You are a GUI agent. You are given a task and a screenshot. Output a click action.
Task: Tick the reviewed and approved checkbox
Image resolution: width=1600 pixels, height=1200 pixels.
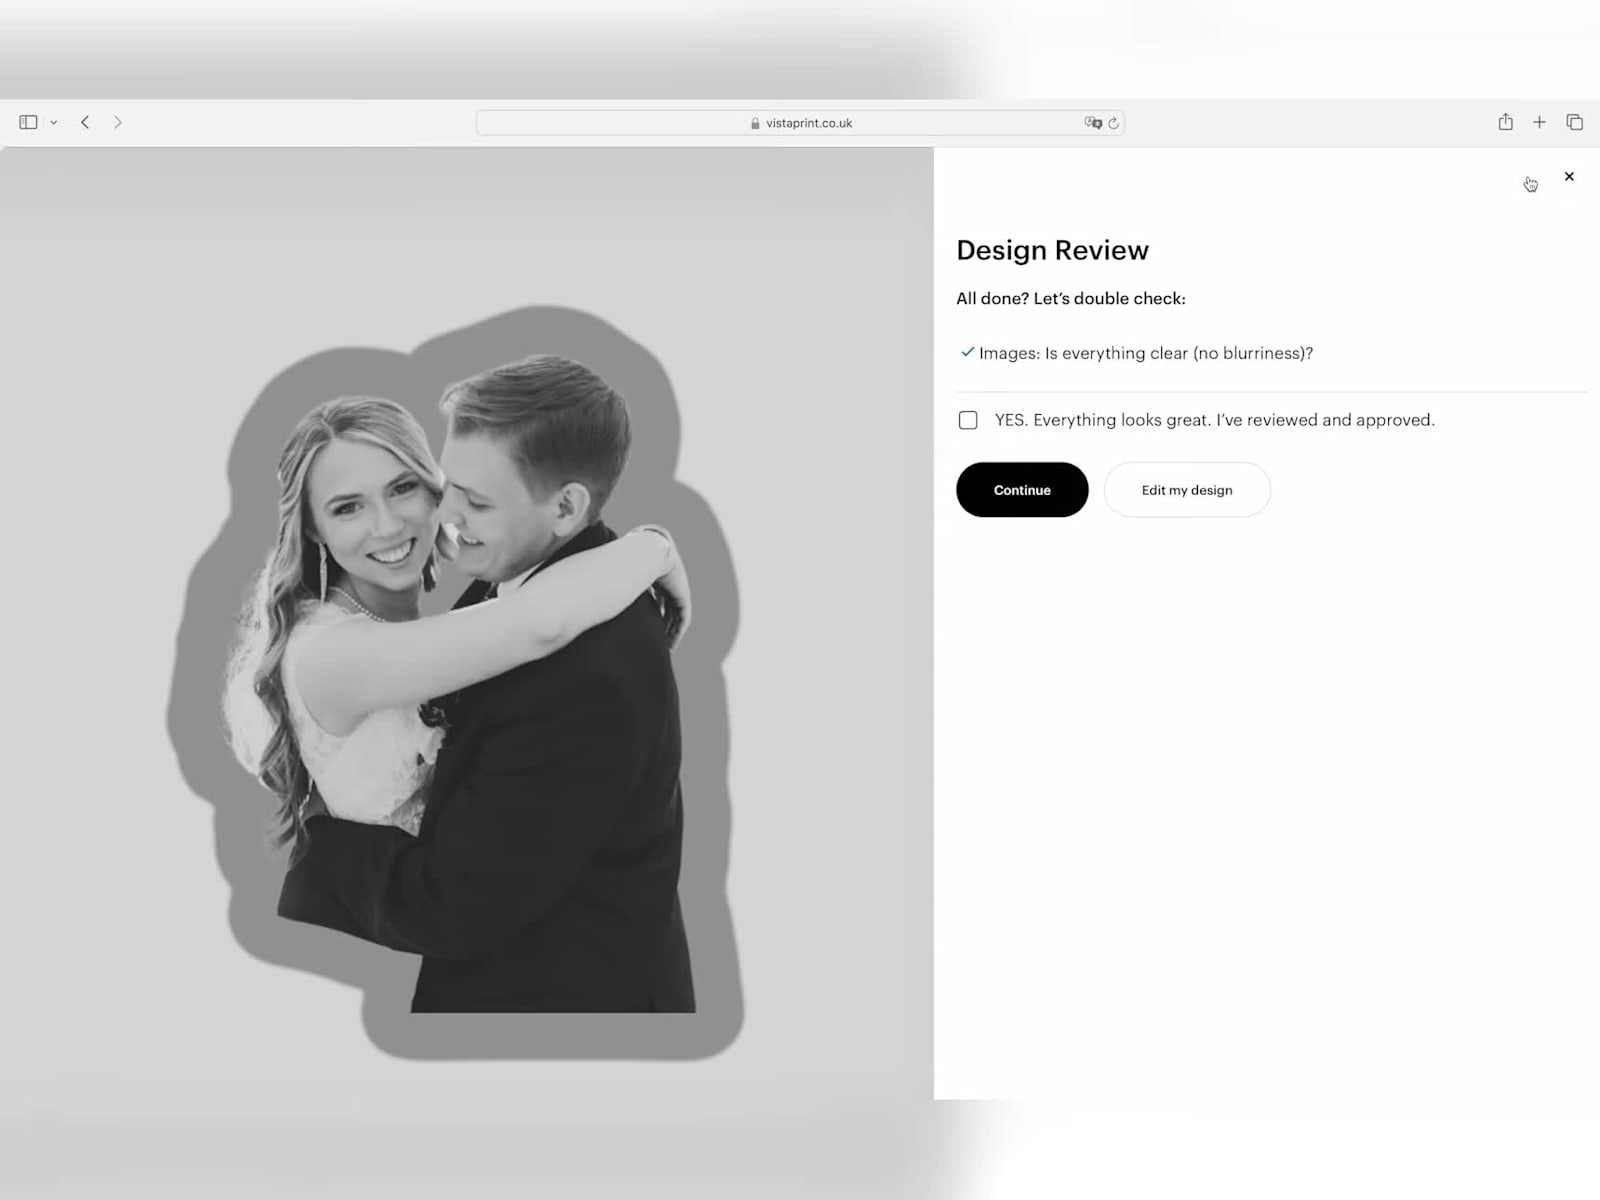(x=968, y=420)
